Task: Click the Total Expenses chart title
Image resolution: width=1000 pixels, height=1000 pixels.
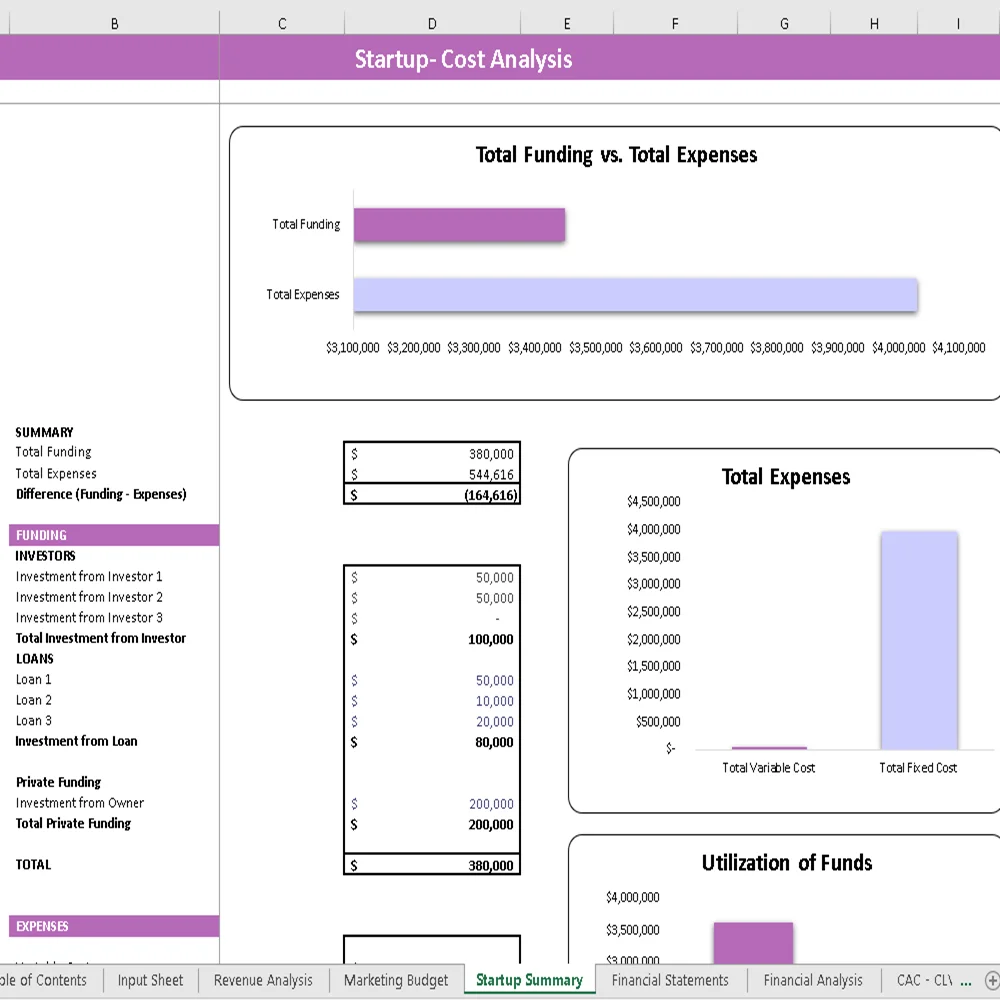Action: pos(786,477)
